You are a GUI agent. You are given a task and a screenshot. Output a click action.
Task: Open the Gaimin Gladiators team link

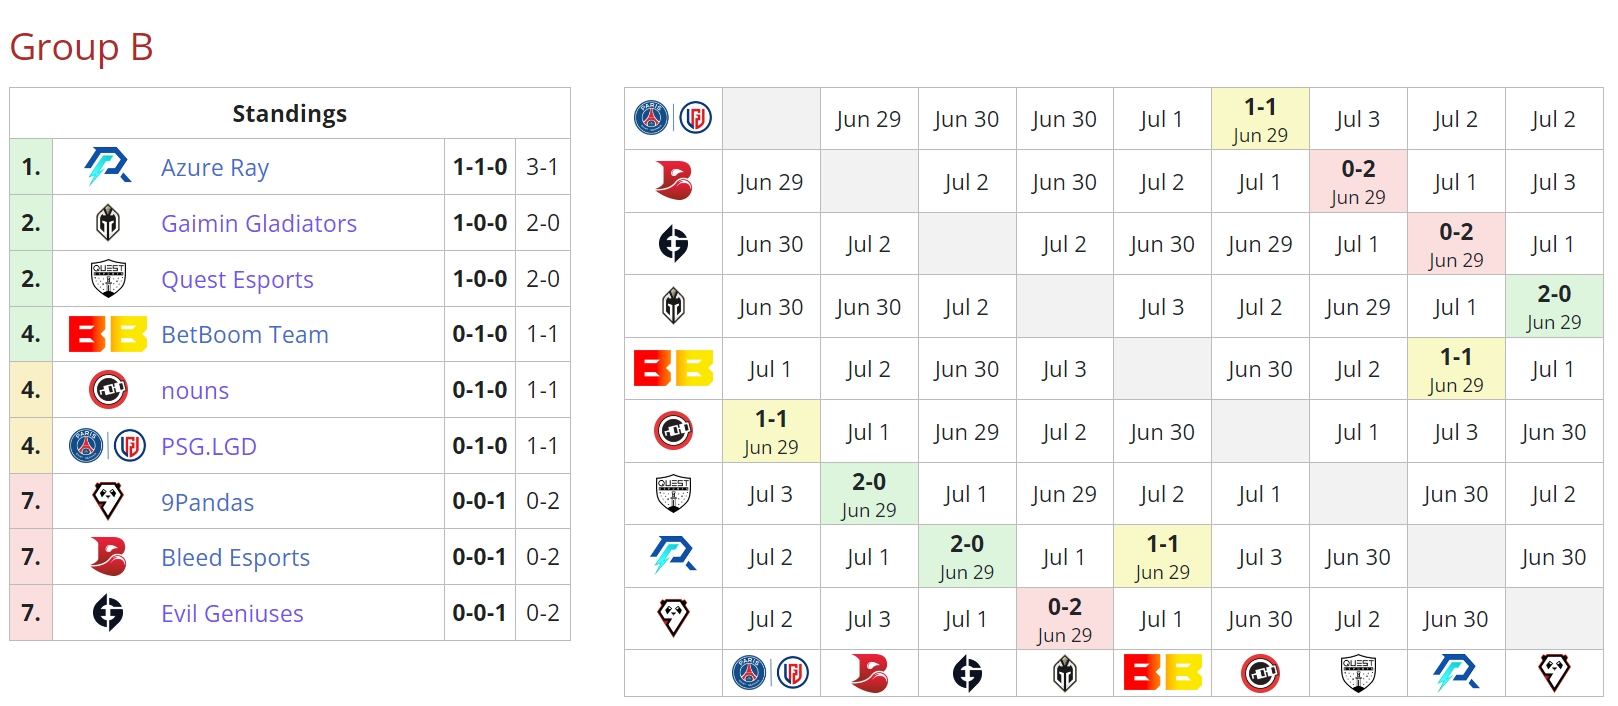[x=259, y=223]
